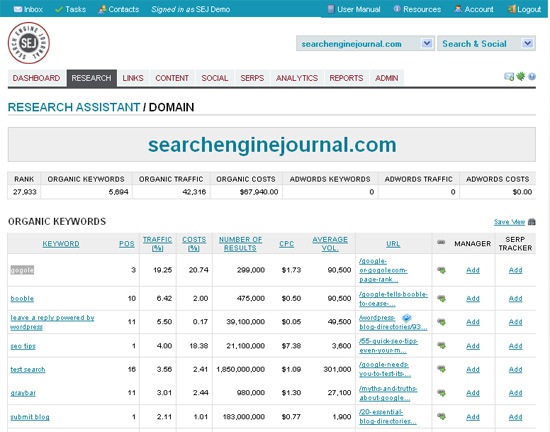
Task: Click green link icon in submit blog row
Action: [x=441, y=417]
